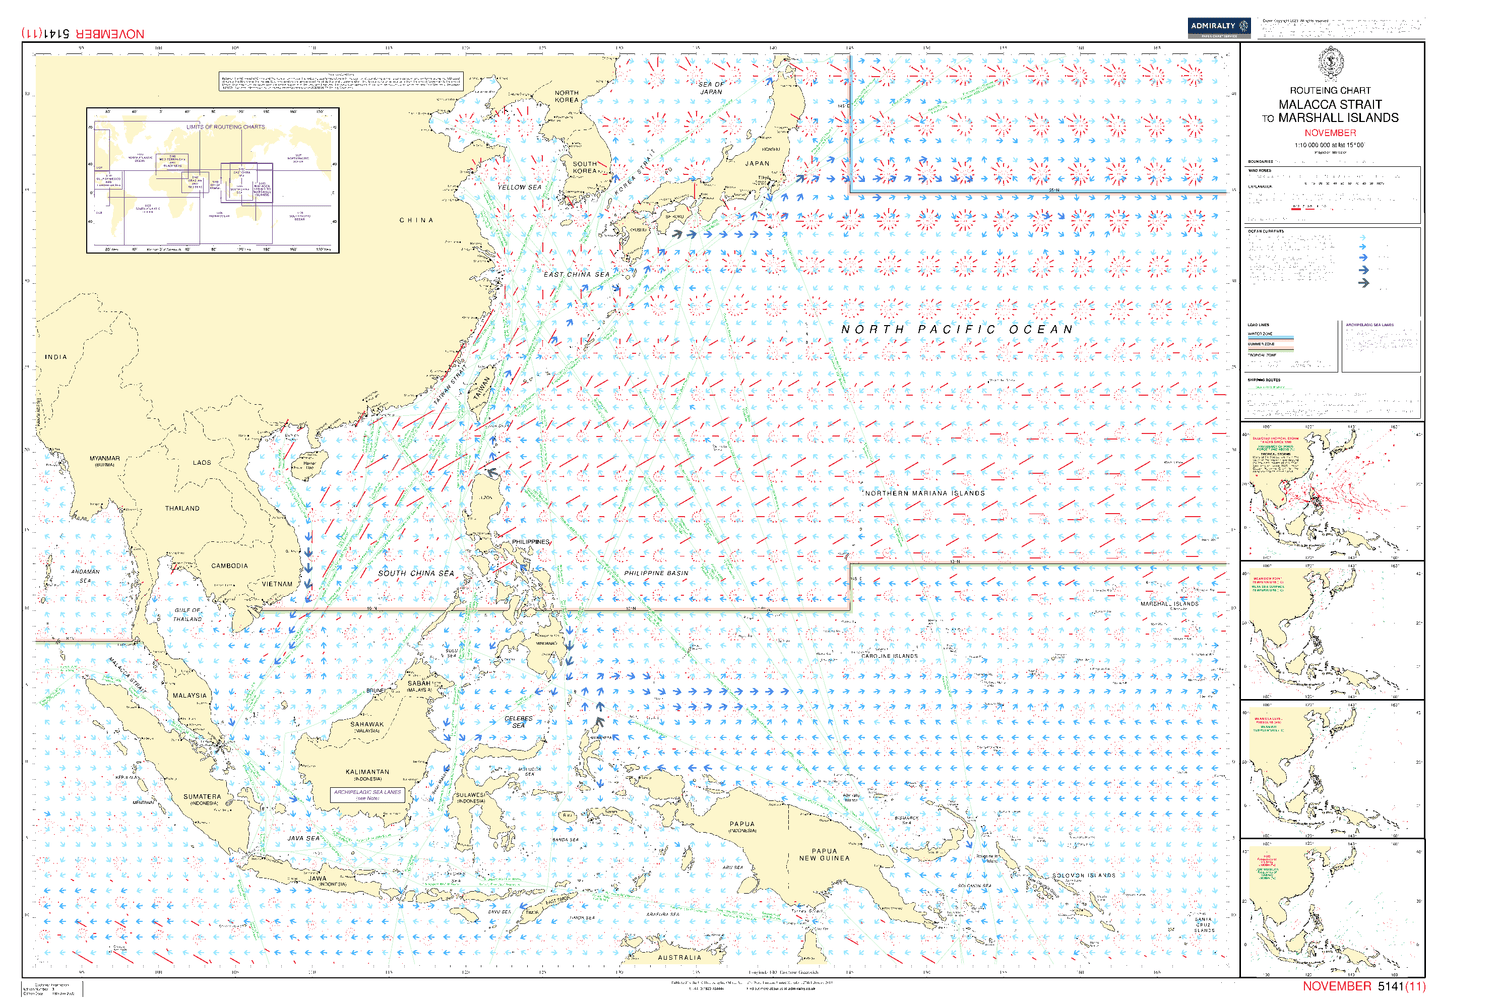Click the "SOUTH KOREA" label
Image resolution: width=1500 pixels, height=1000 pixels.
click(x=584, y=167)
